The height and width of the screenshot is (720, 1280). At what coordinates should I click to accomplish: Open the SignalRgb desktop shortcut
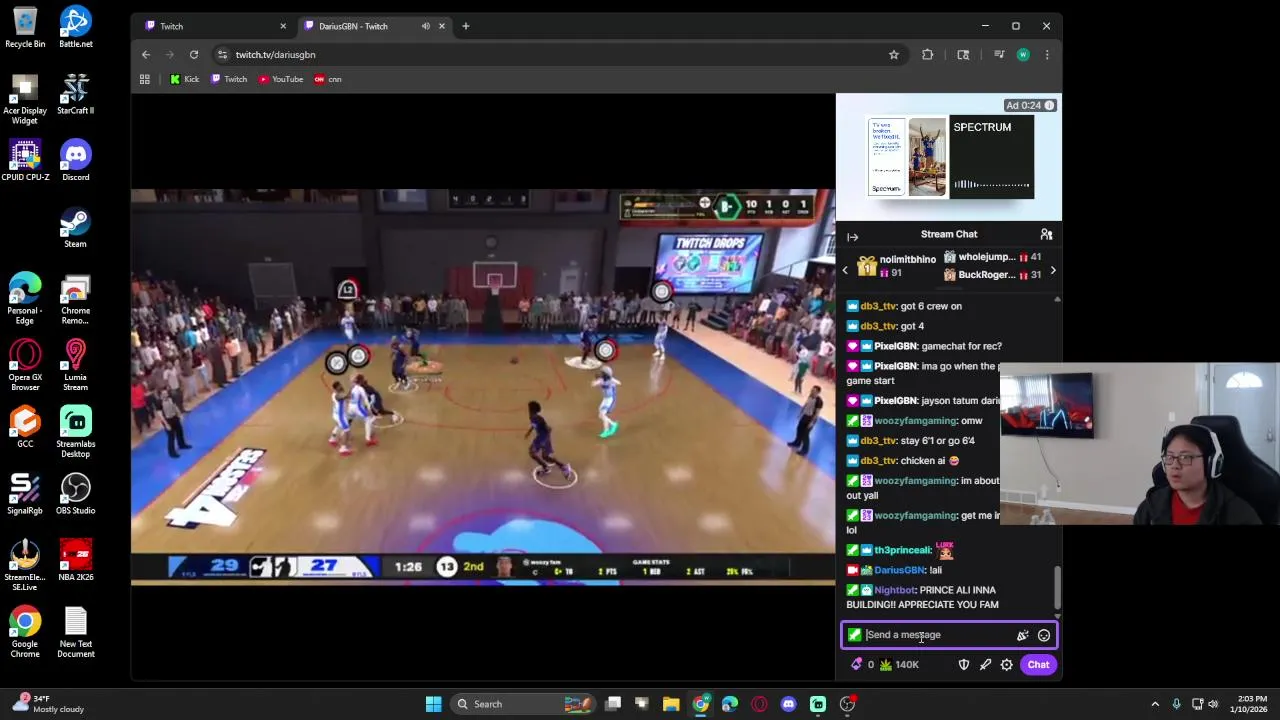pyautogui.click(x=25, y=494)
